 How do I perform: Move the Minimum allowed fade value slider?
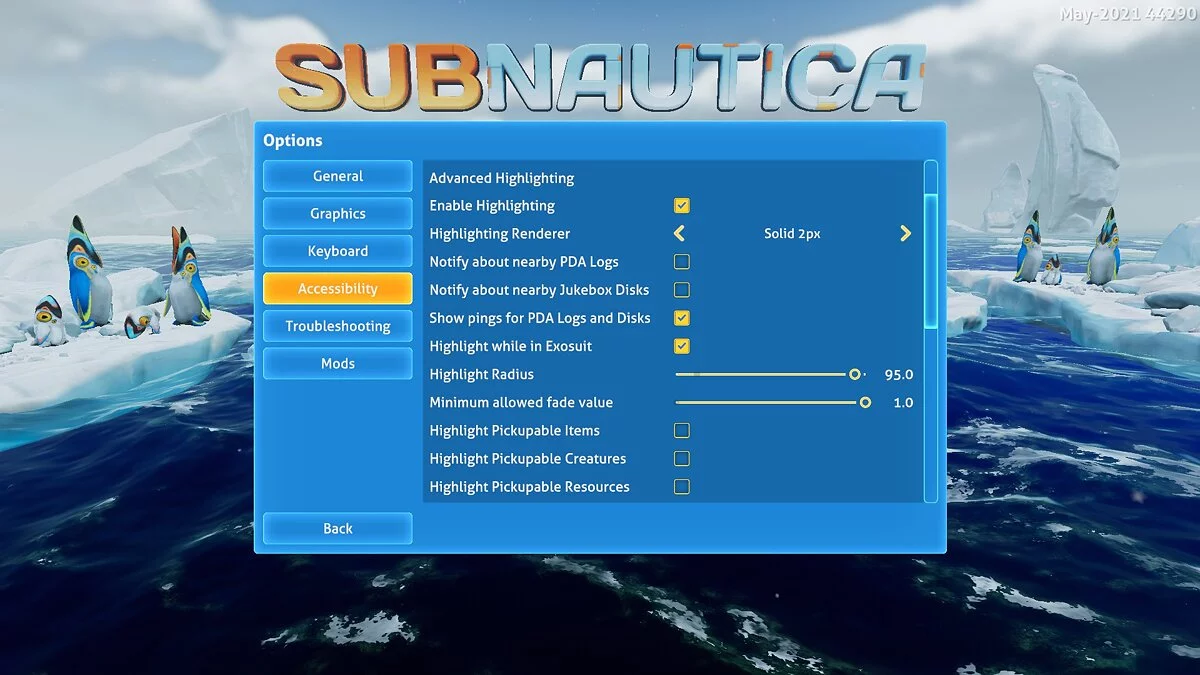(865, 402)
